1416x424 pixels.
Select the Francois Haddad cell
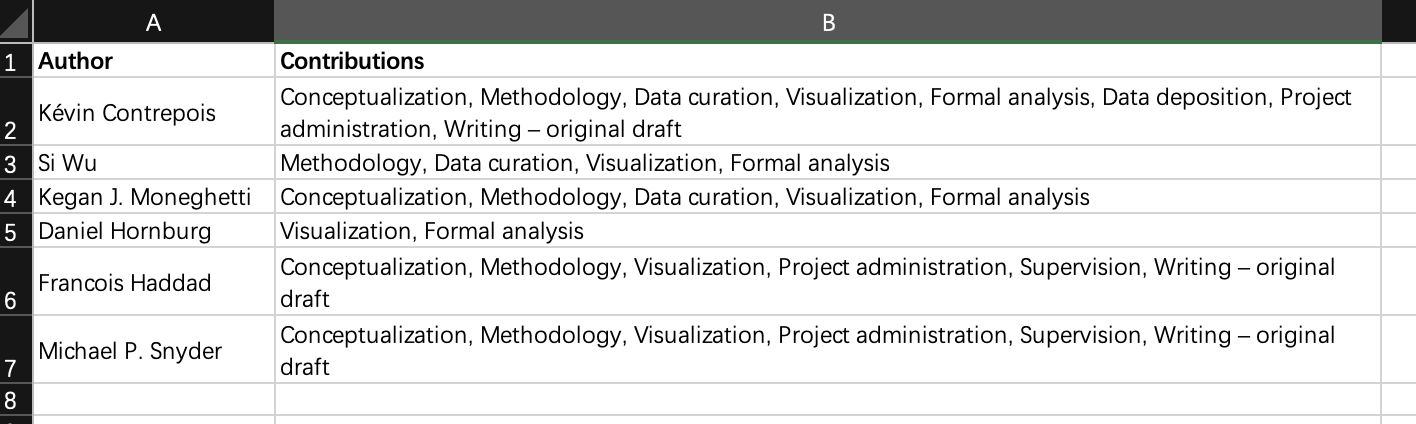[x=153, y=283]
